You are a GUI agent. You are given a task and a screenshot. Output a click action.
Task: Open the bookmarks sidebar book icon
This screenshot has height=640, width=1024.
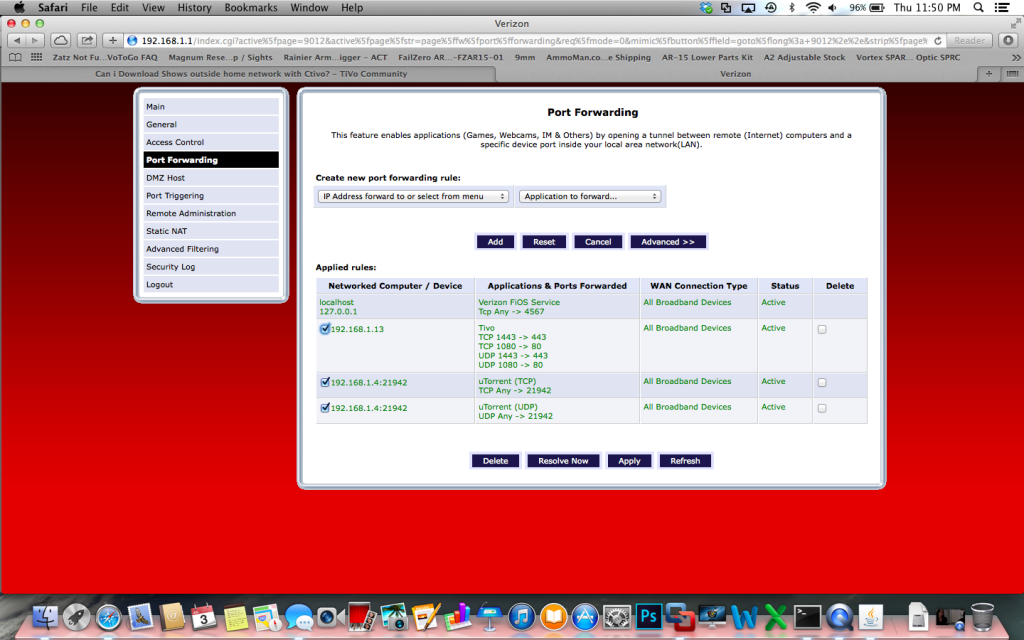pyautogui.click(x=15, y=57)
